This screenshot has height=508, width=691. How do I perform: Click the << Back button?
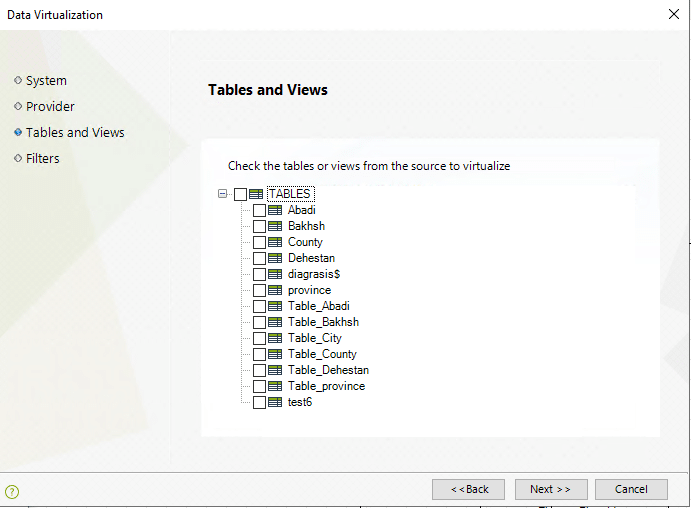468,489
